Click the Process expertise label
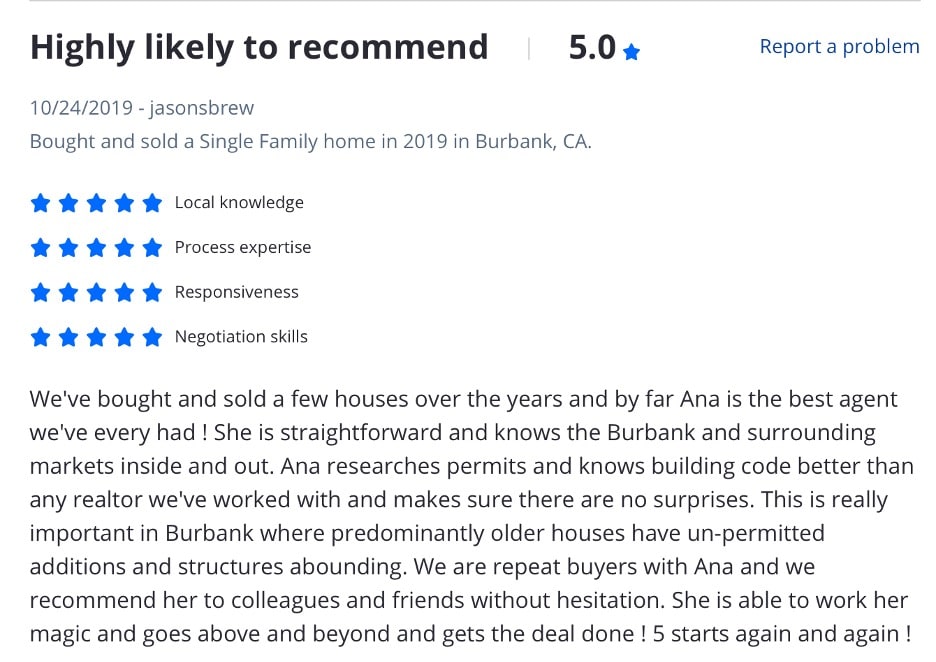 point(243,247)
